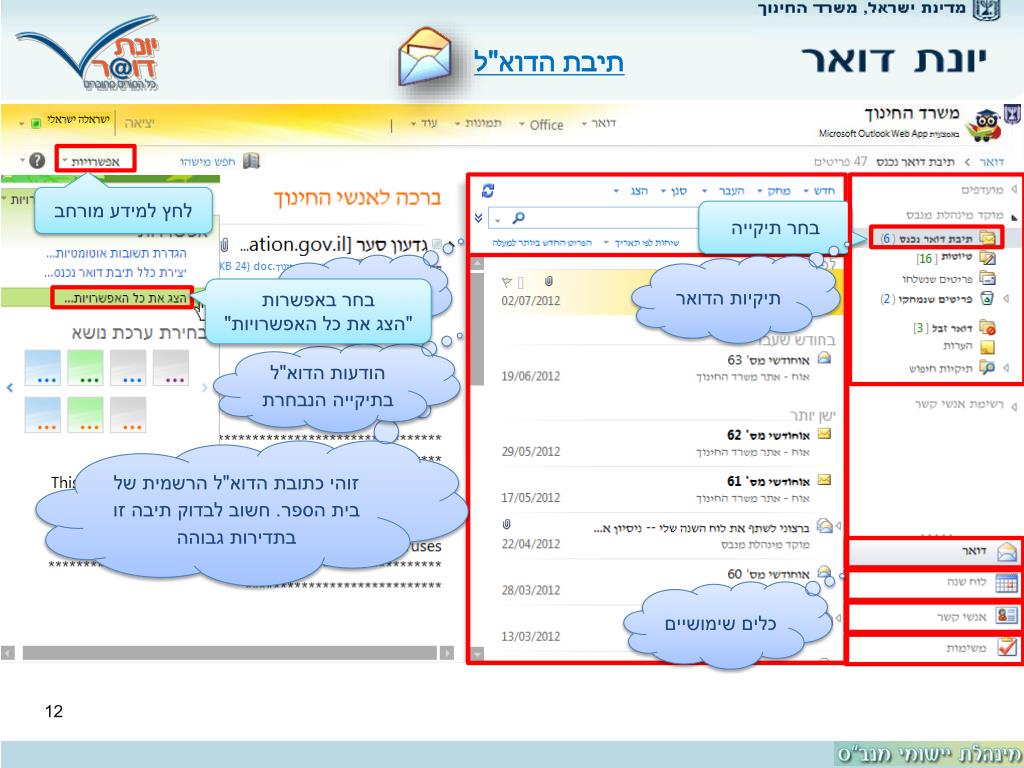Click the חפש מישהו (Find someone) field
The image size is (1024, 768).
tap(207, 161)
